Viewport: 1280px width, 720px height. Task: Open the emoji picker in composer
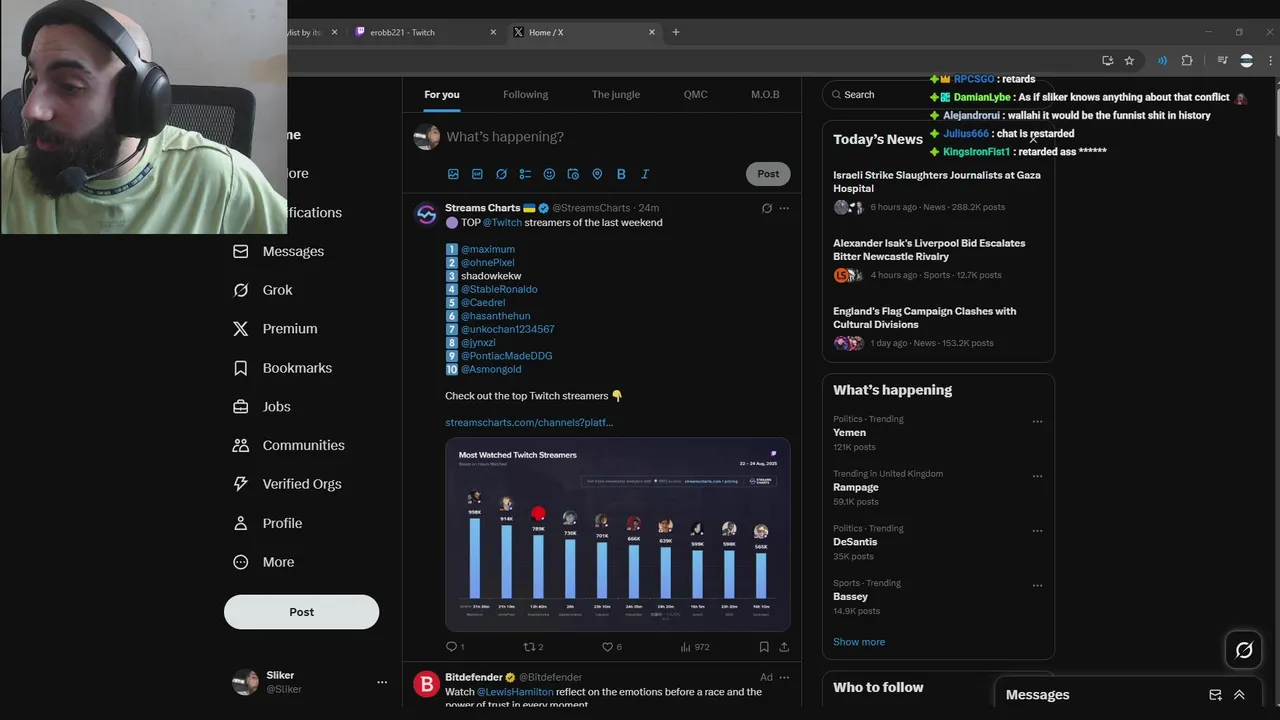[x=549, y=174]
